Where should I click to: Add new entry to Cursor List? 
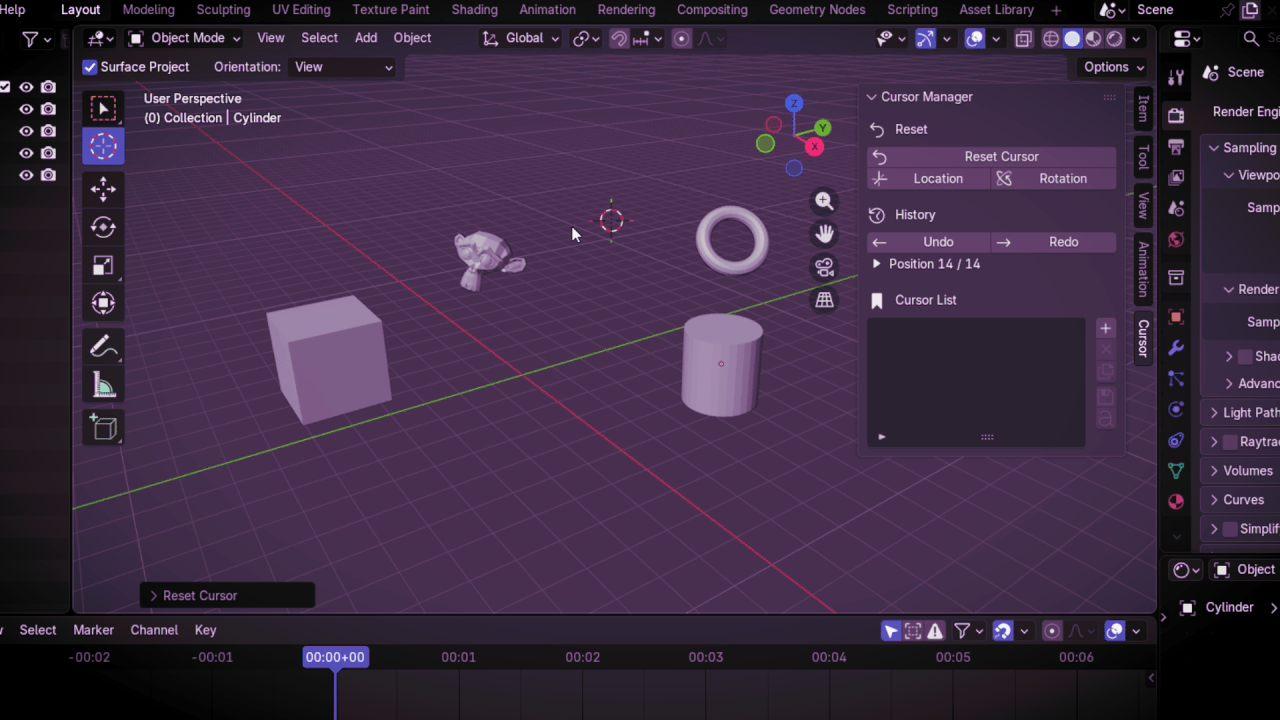click(x=1105, y=328)
